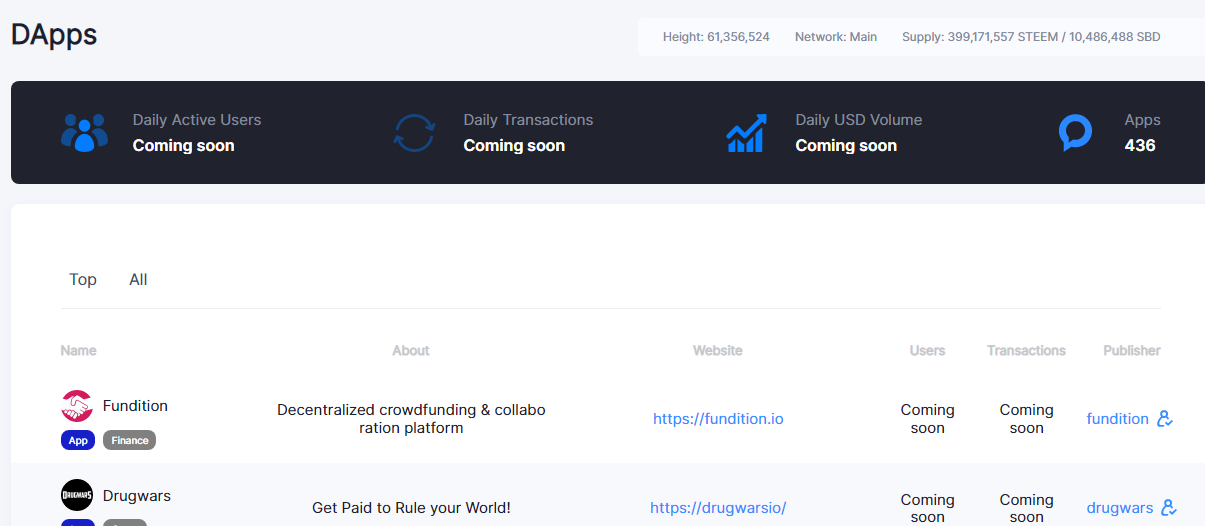
Task: Click the Transactions column header
Action: point(1026,351)
